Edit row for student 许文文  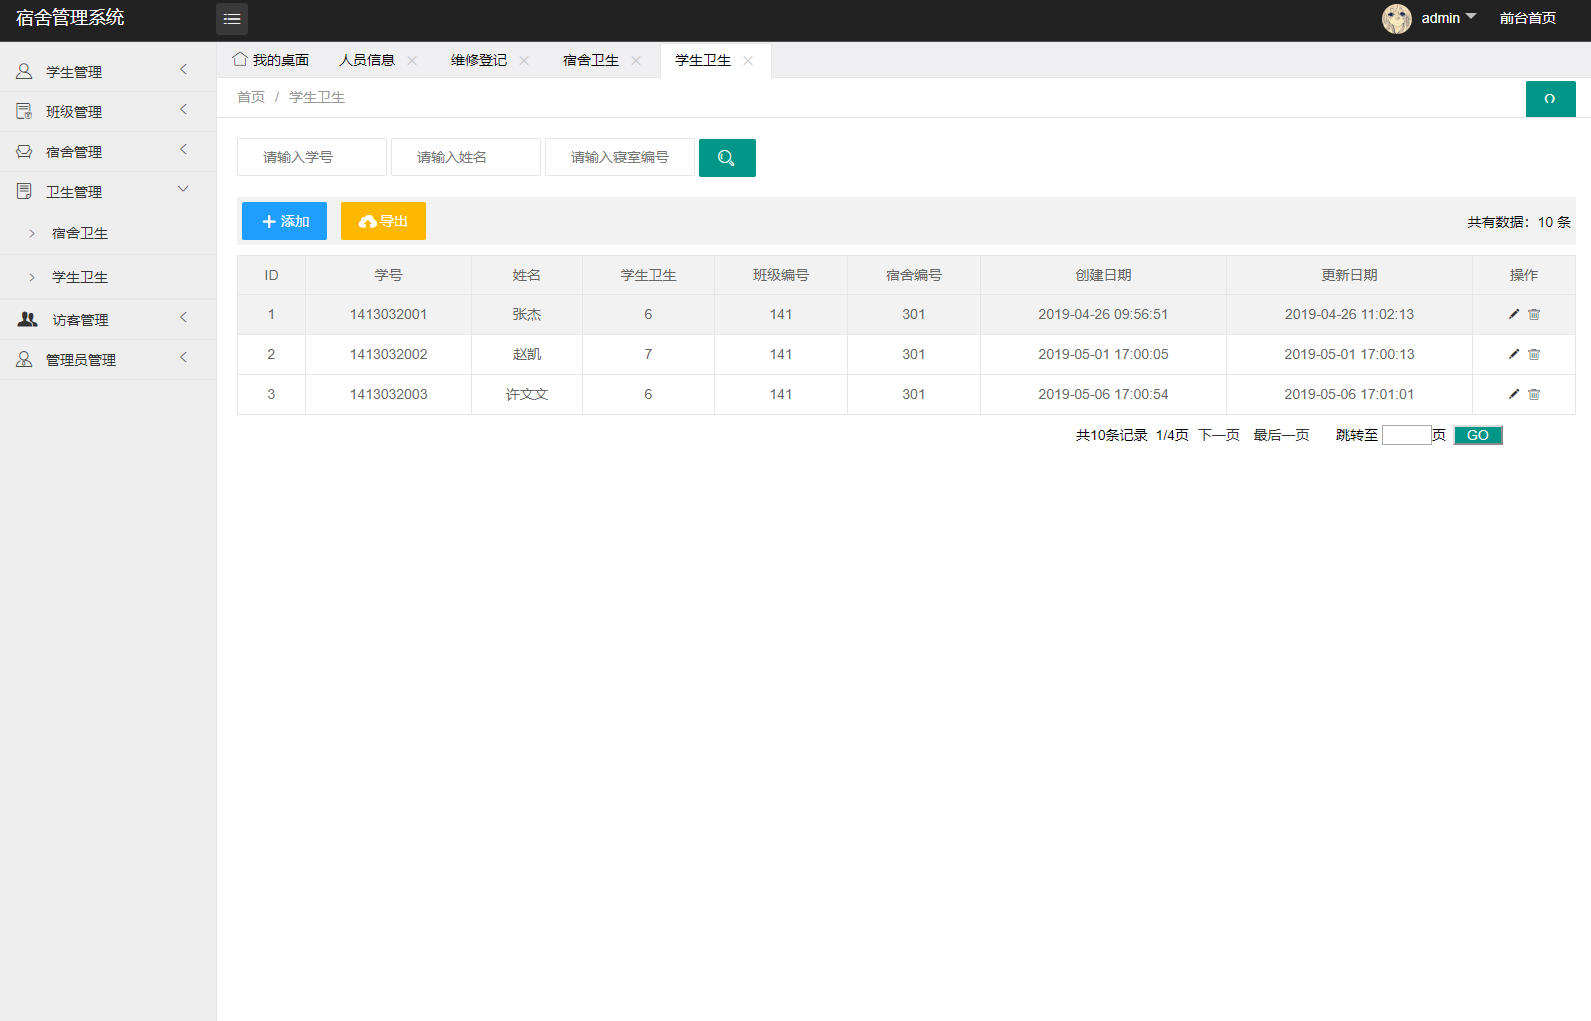tap(1514, 394)
